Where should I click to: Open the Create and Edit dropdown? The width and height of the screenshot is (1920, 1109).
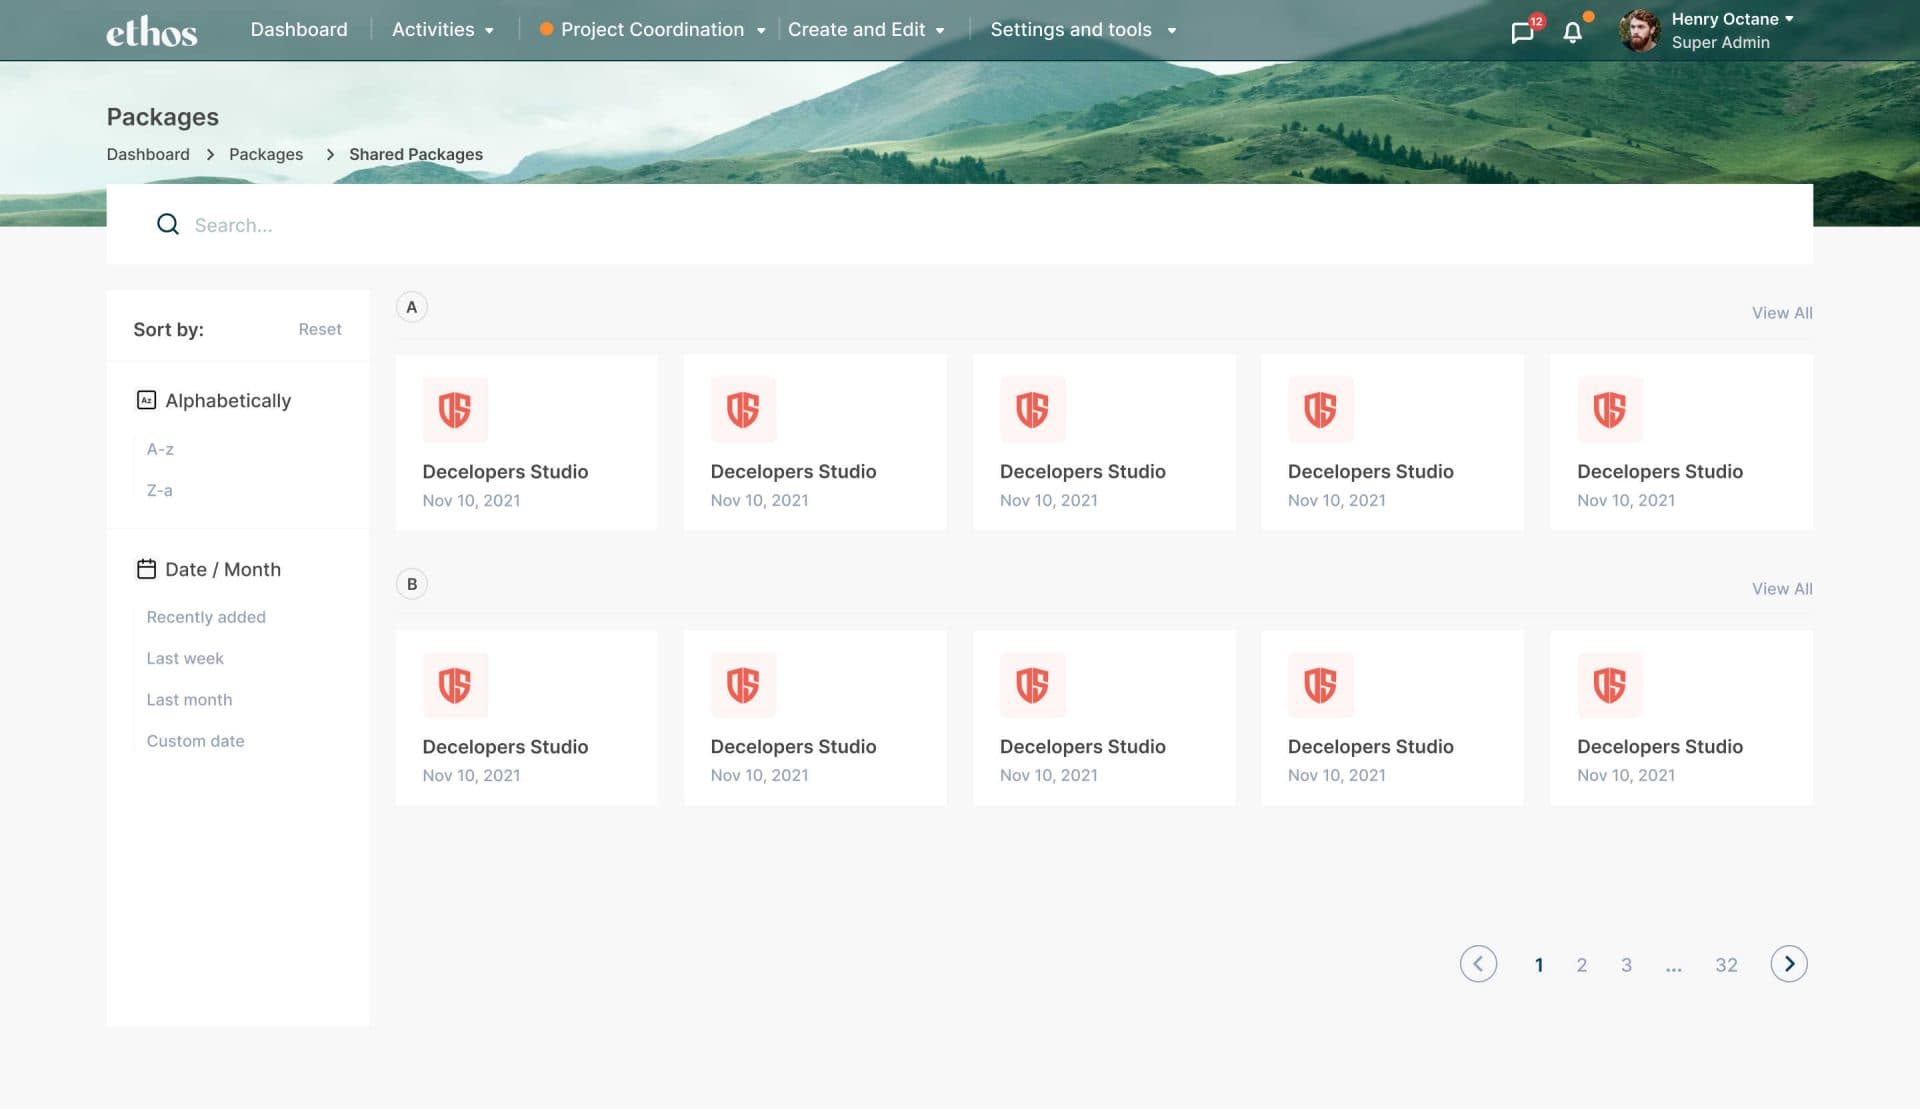pos(866,30)
